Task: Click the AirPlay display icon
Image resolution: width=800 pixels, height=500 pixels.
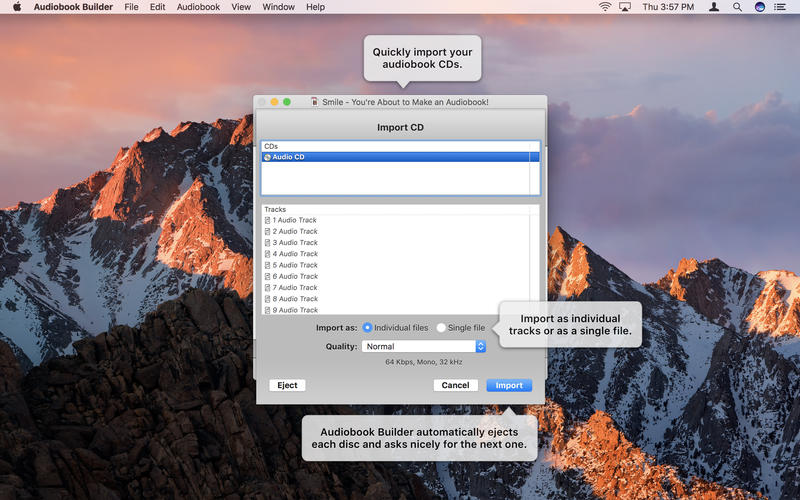Action: point(625,7)
